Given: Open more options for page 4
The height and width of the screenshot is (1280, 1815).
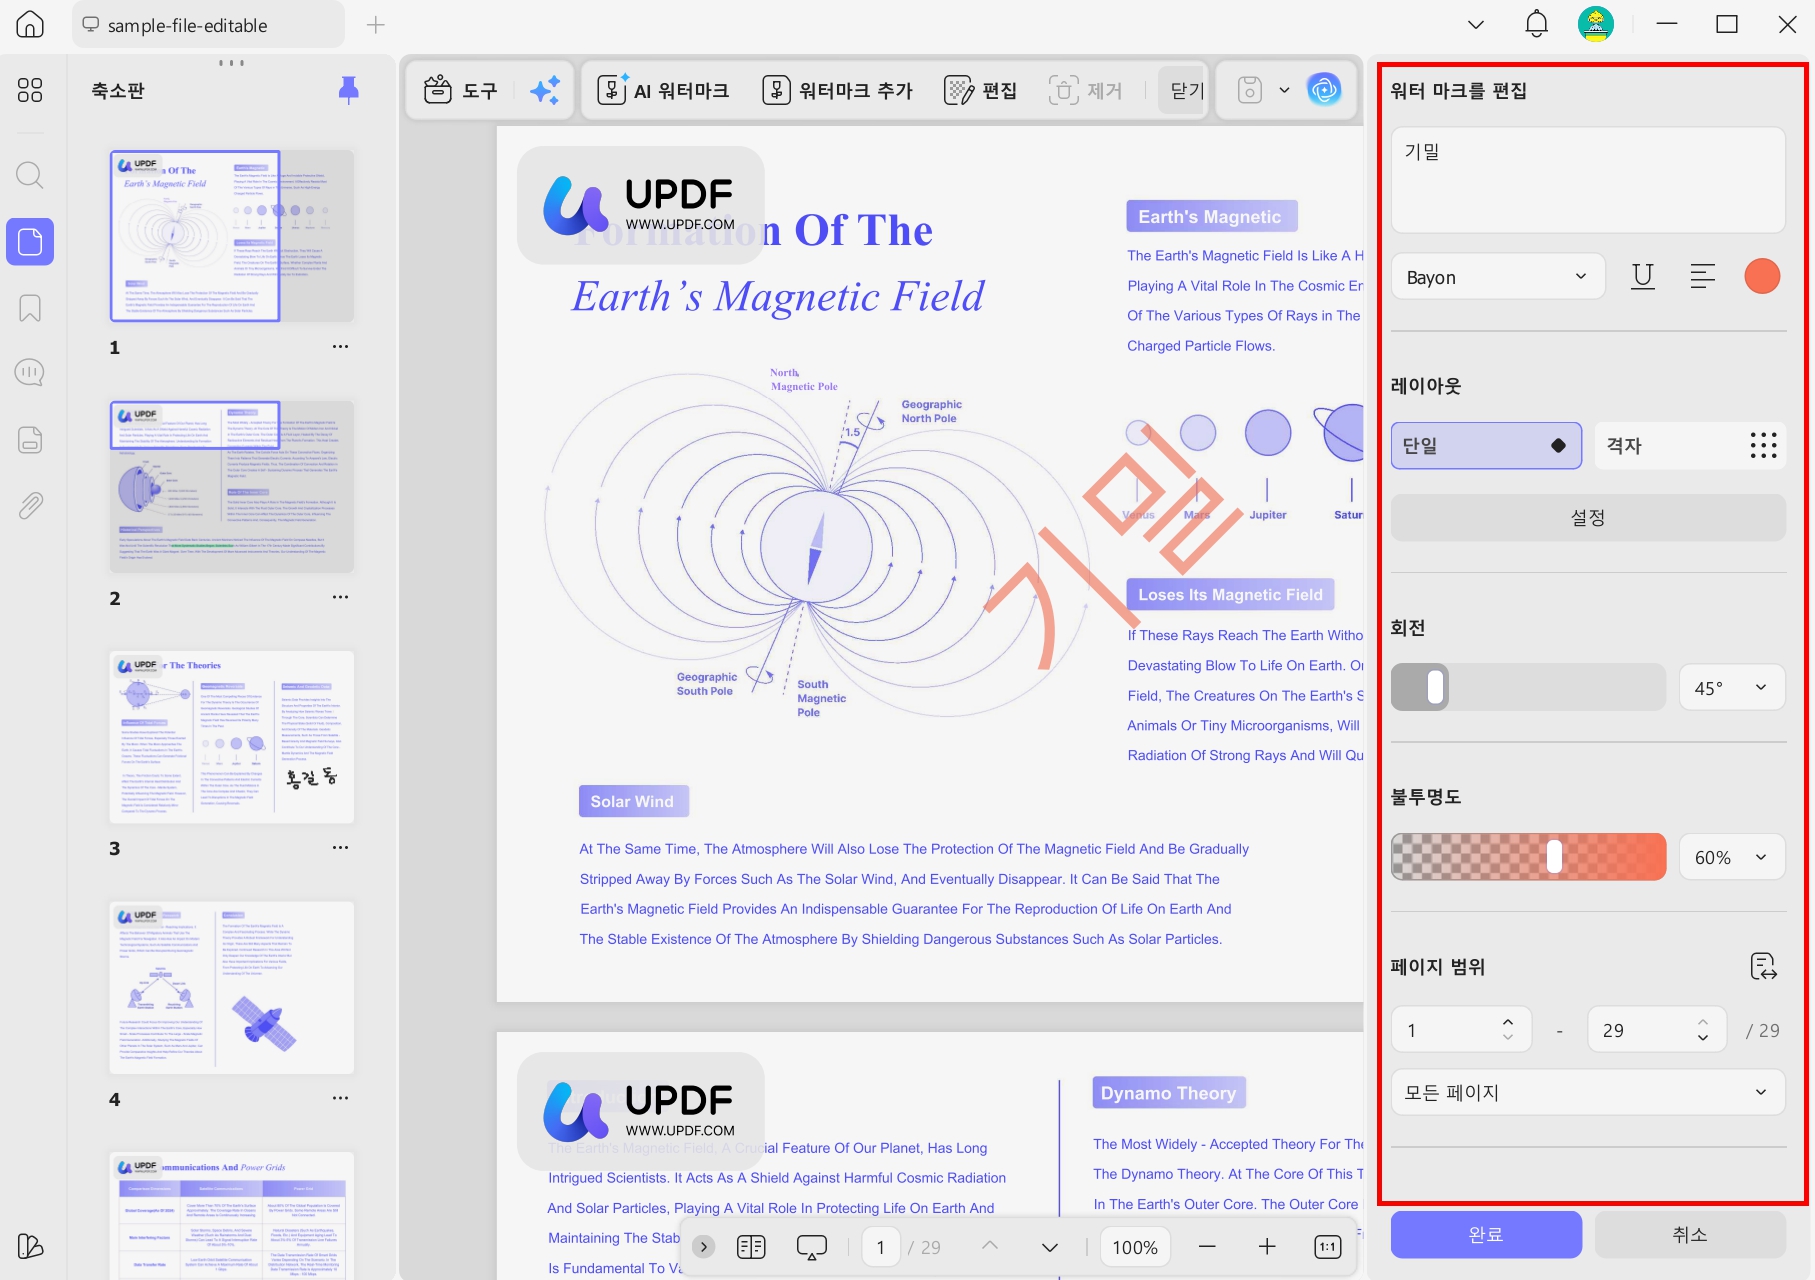Looking at the screenshot, I should point(340,1098).
